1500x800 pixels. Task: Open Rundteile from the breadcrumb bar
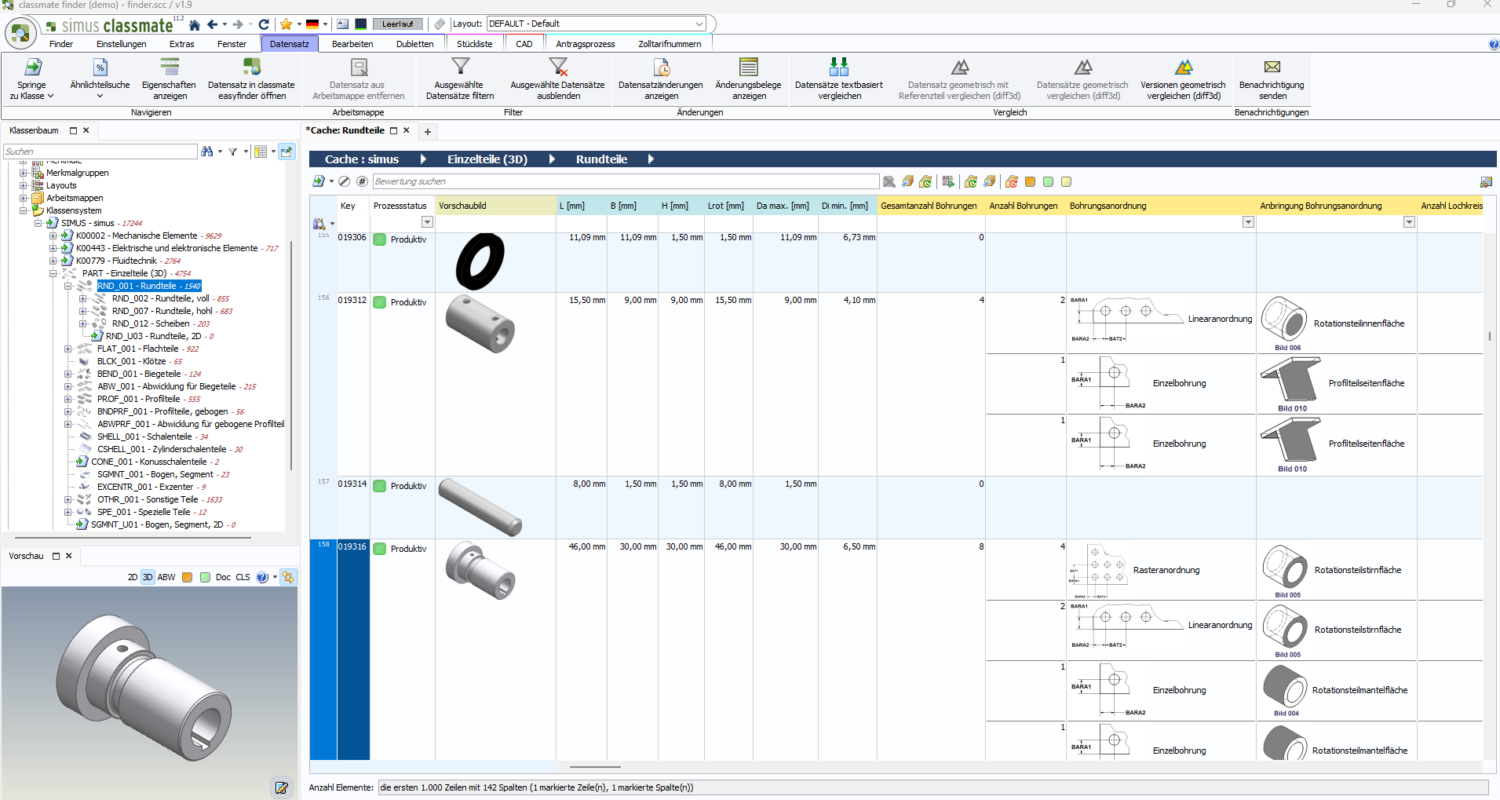pyautogui.click(x=604, y=158)
